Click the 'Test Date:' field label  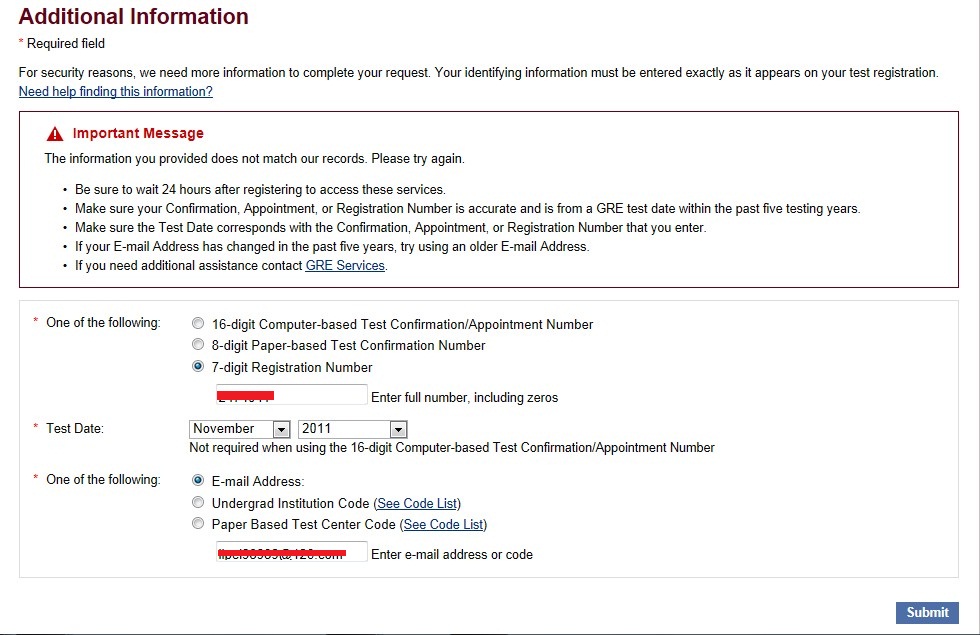point(75,428)
